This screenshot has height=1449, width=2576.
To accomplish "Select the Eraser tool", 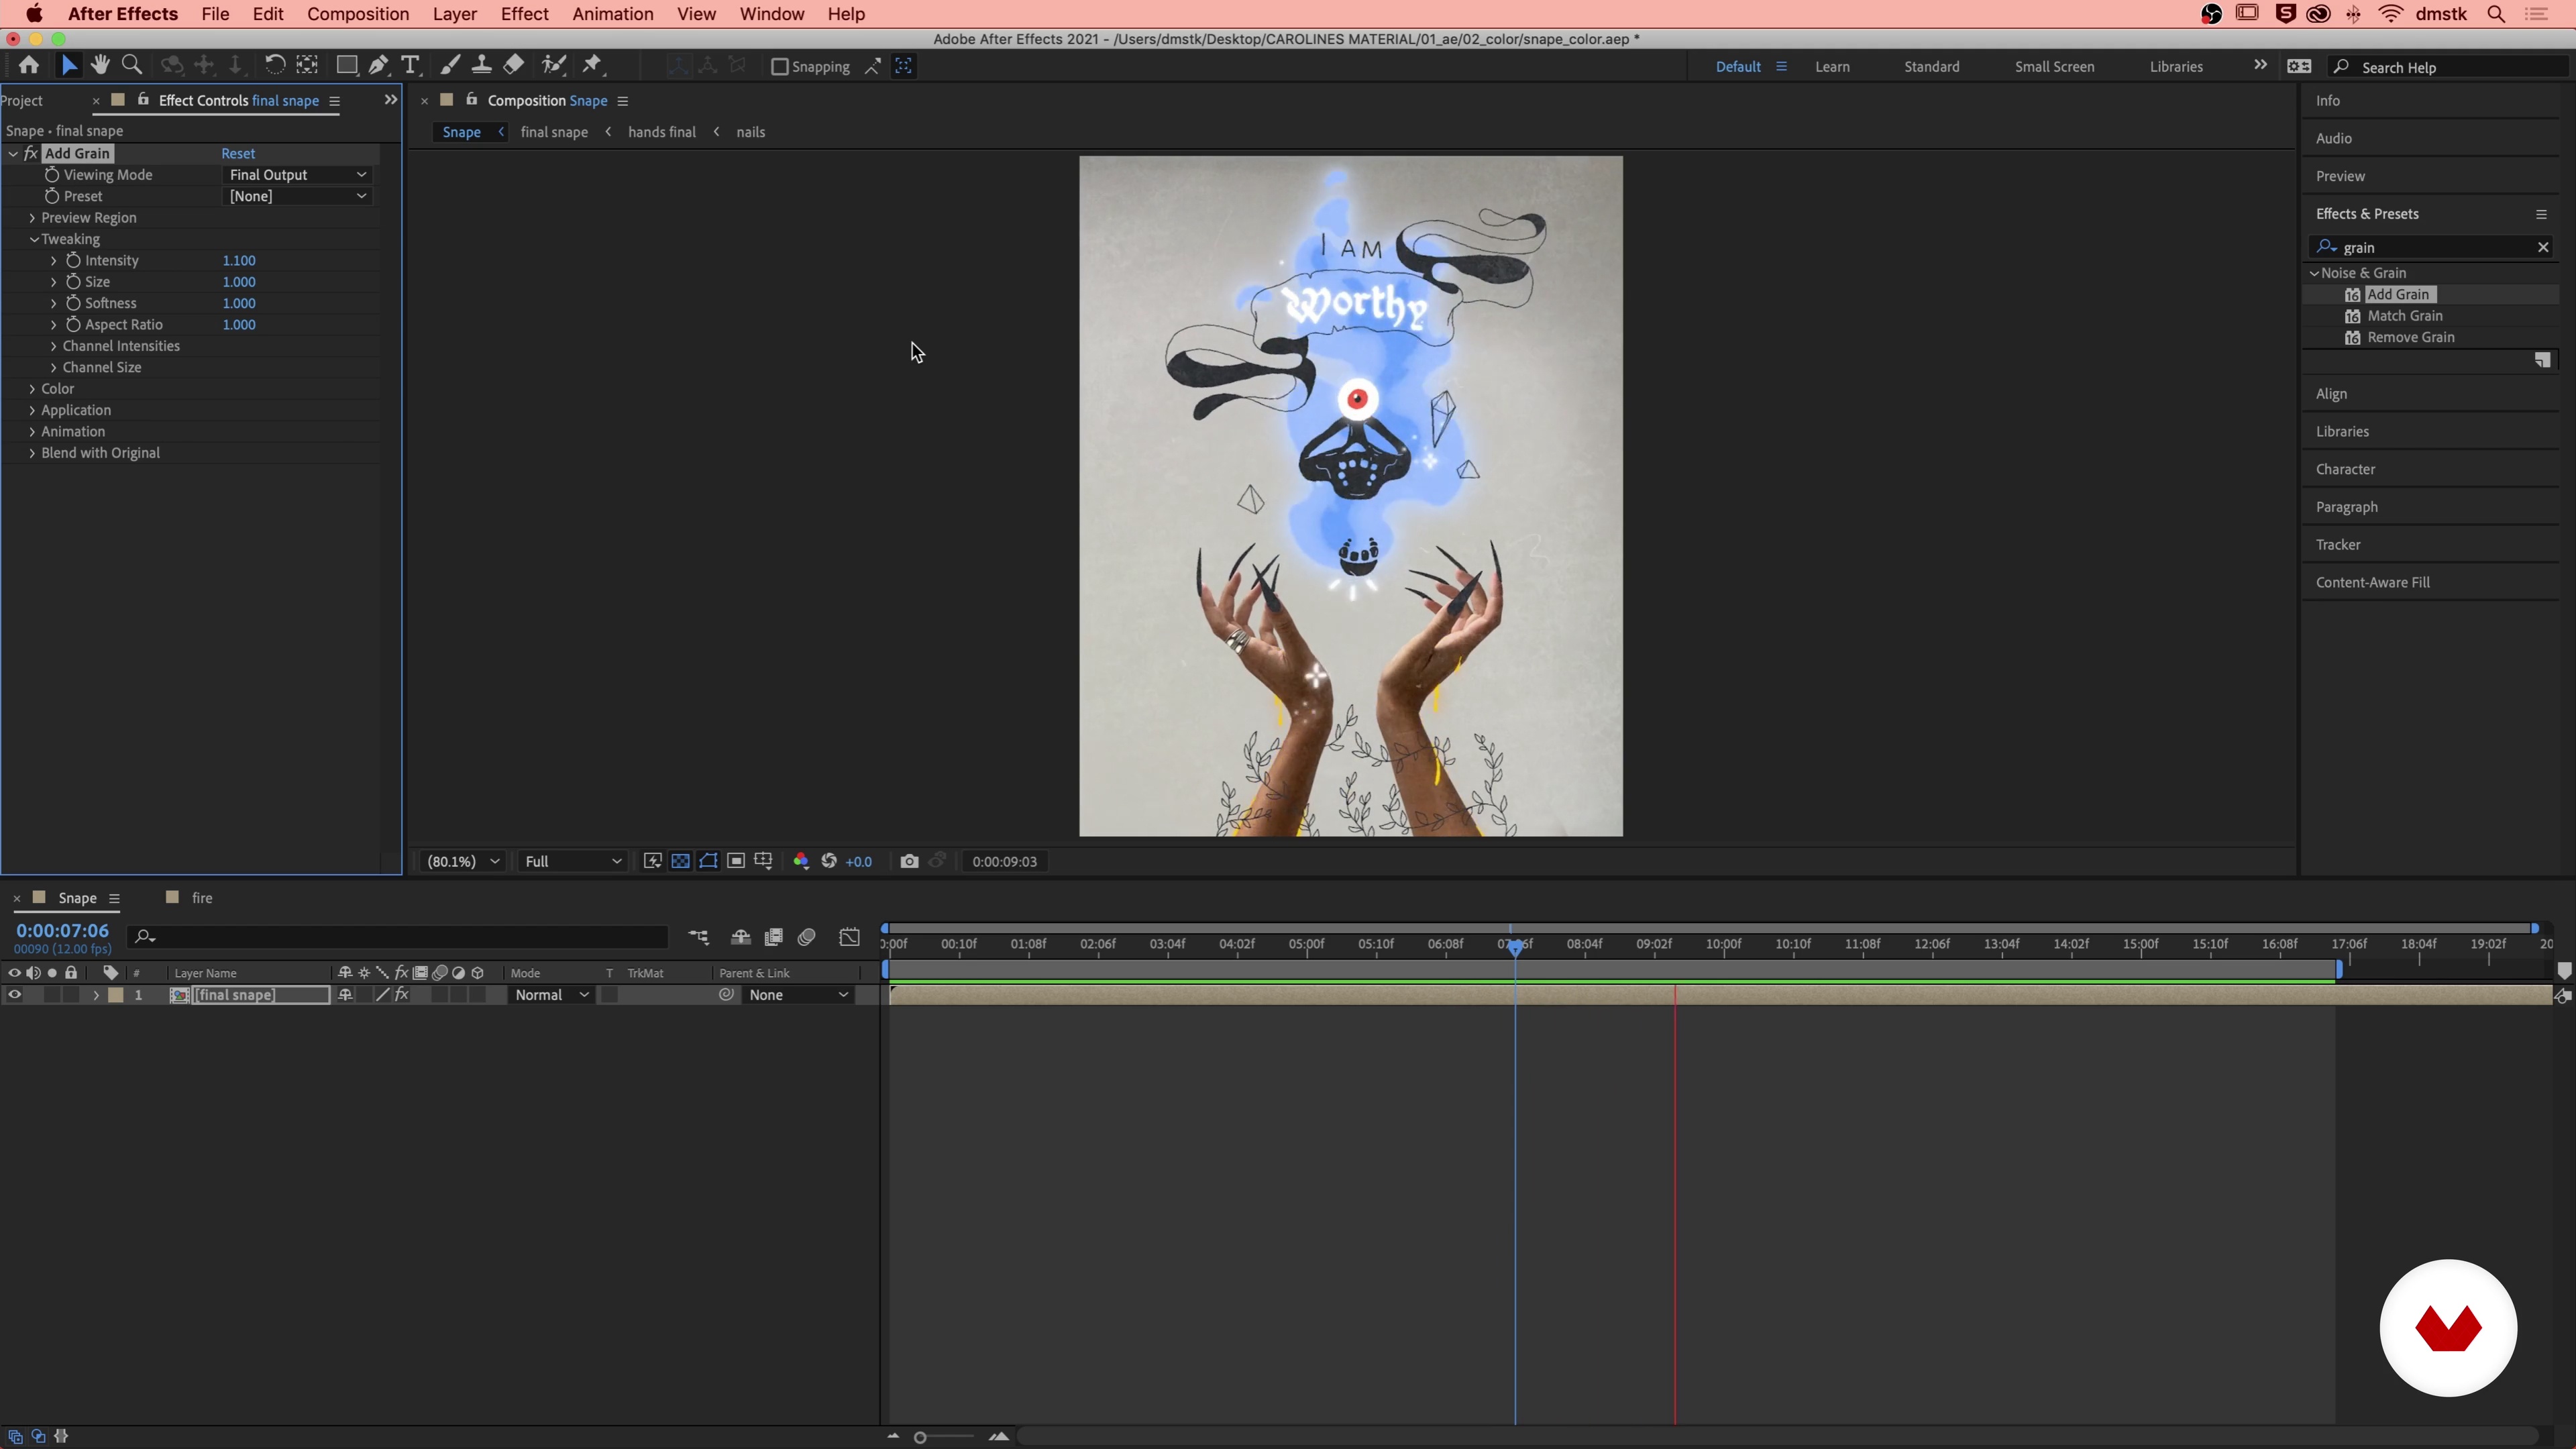I will (513, 66).
